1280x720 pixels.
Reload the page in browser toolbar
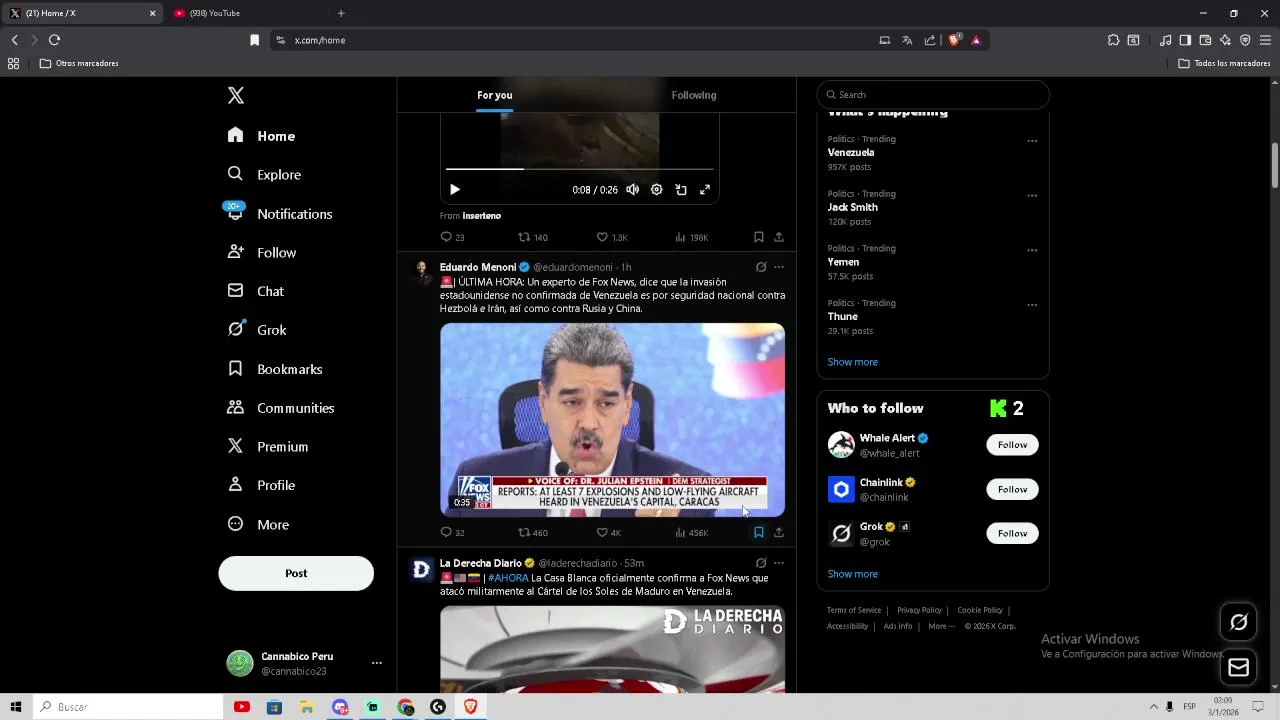click(x=54, y=40)
